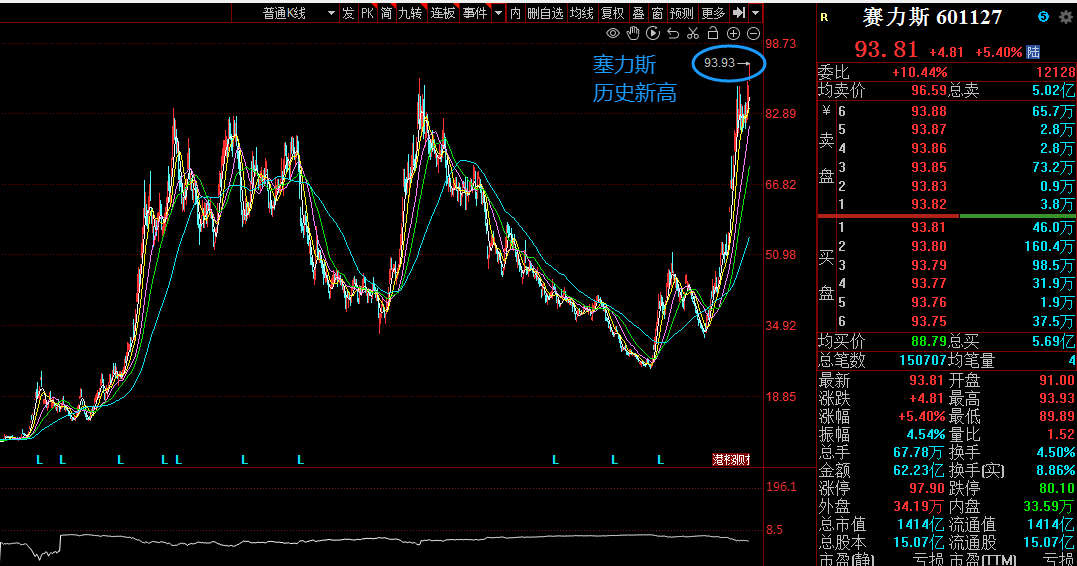Screen dimensions: 1077x566
Task: Zoom out with the minus circle icon
Action: pyautogui.click(x=753, y=34)
